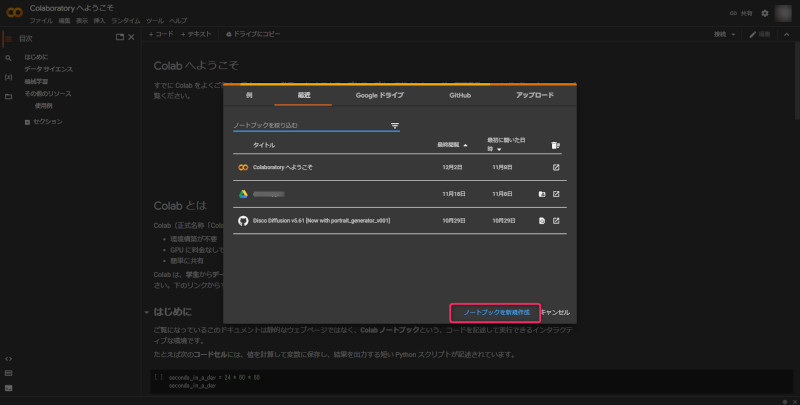Select 機械学習 in table of contents
The height and width of the screenshot is (405, 800).
coord(36,82)
